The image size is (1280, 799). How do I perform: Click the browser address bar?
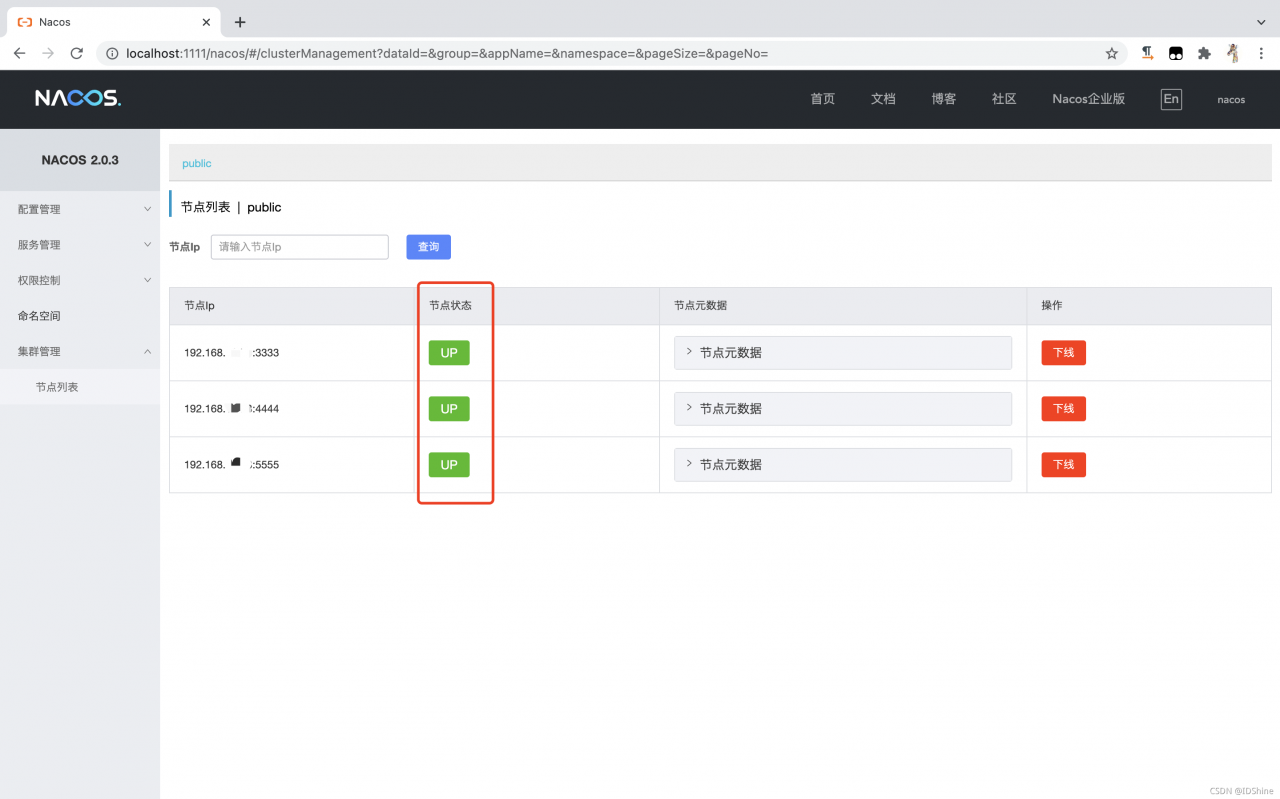pyautogui.click(x=612, y=53)
